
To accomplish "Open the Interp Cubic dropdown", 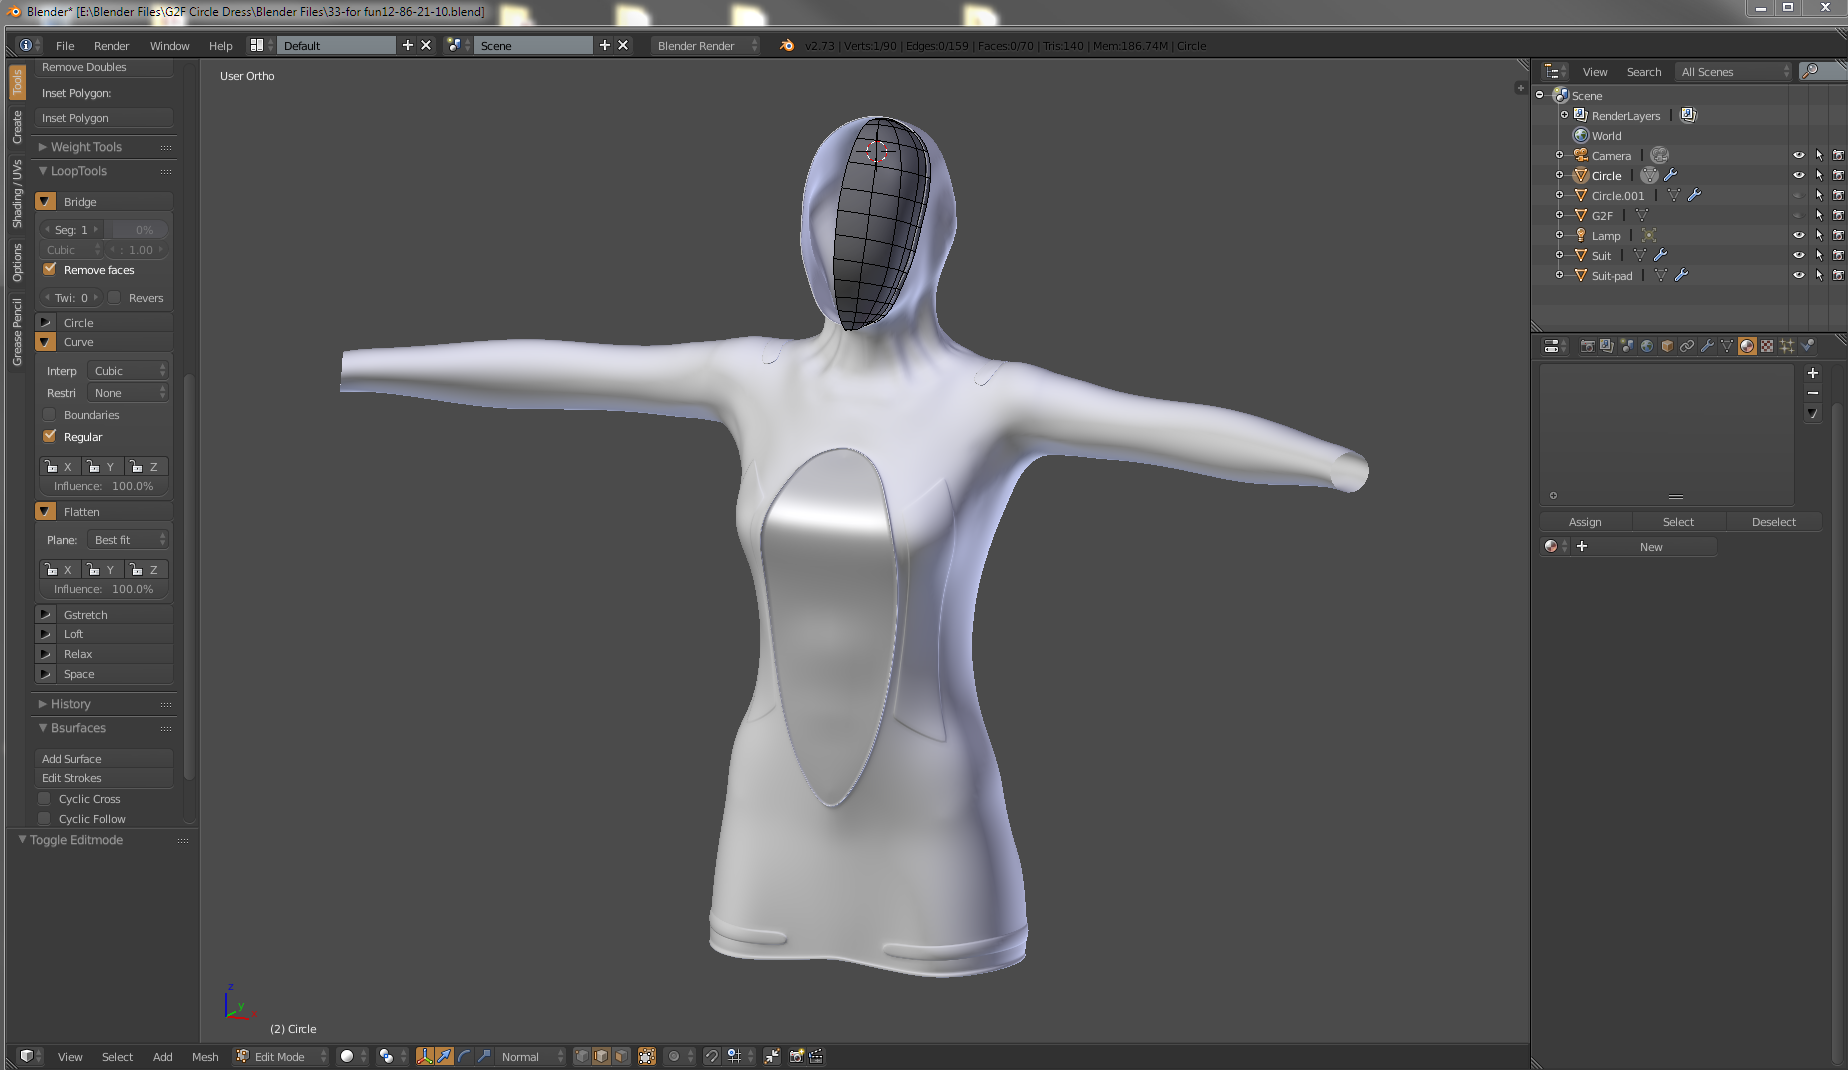I will pos(128,370).
